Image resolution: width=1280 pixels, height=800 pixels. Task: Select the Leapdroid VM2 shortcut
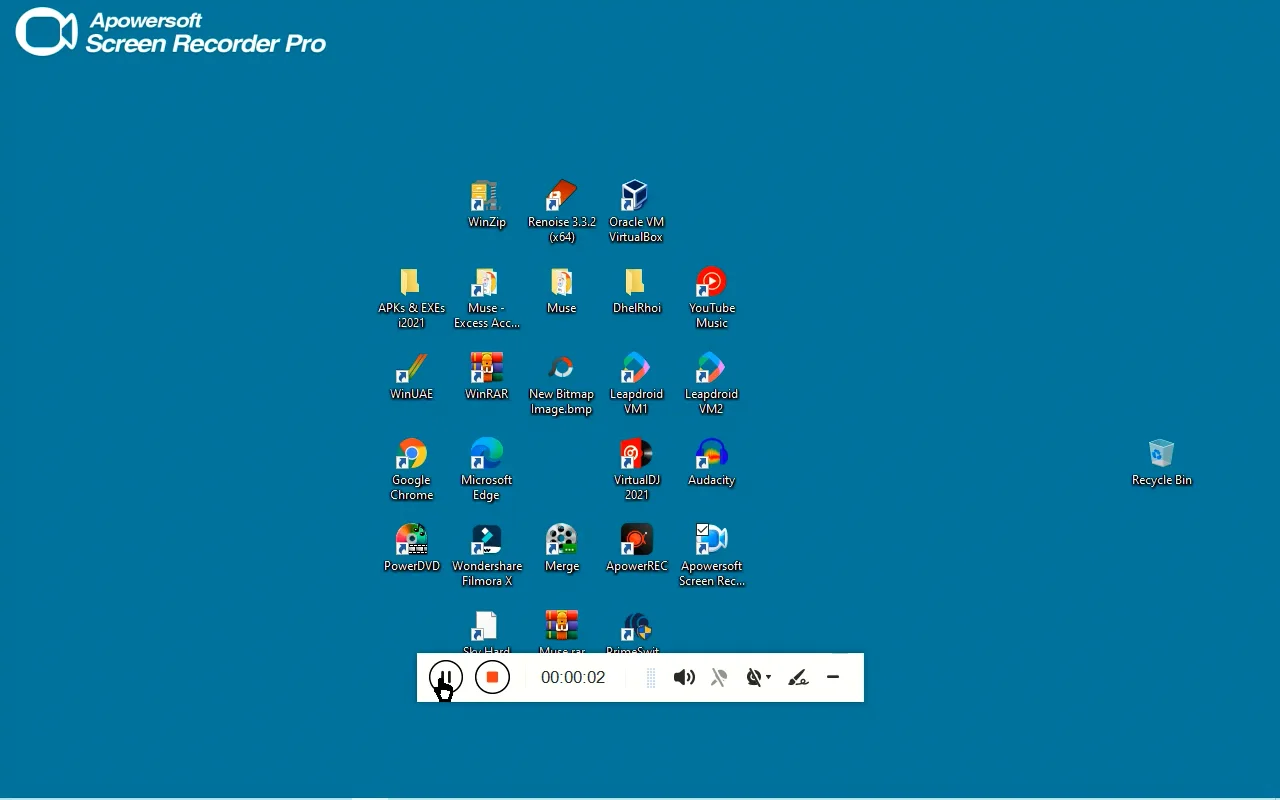pyautogui.click(x=711, y=384)
